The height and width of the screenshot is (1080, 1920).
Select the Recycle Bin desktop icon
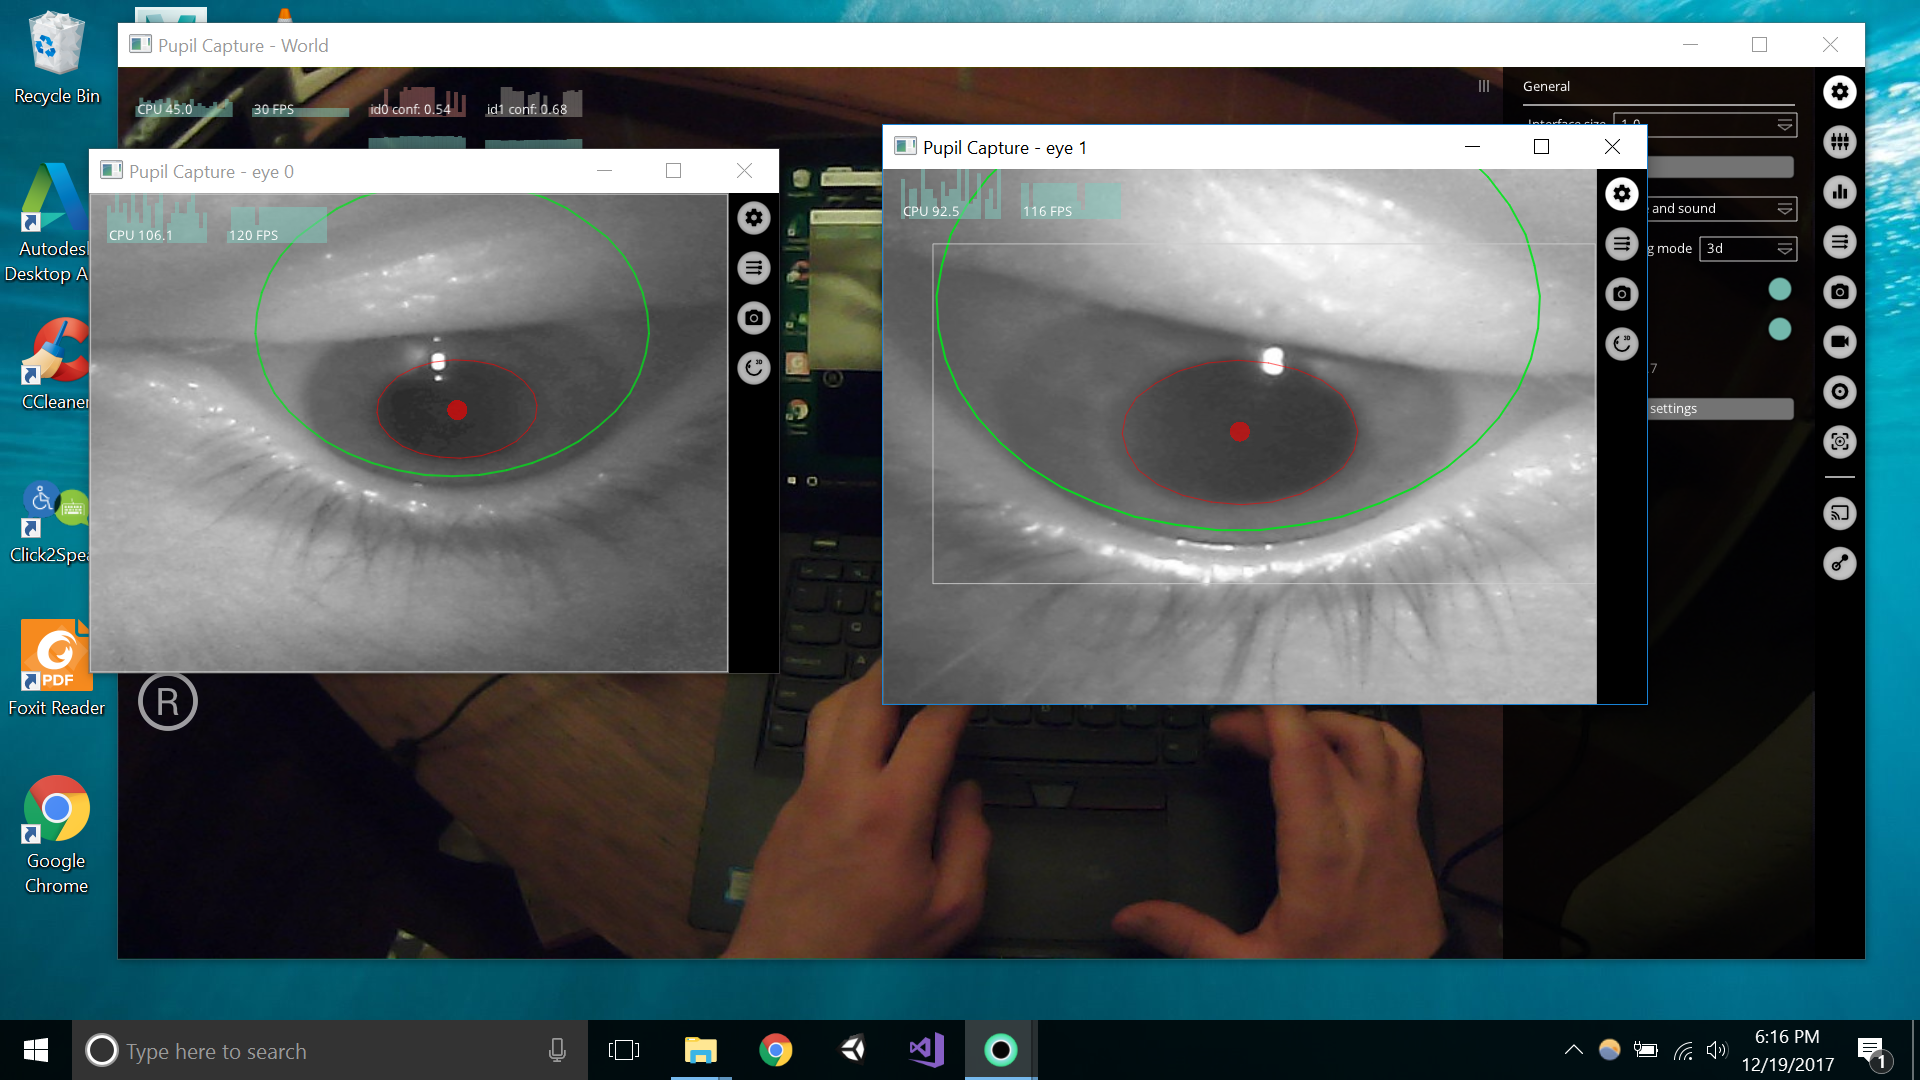click(x=57, y=58)
